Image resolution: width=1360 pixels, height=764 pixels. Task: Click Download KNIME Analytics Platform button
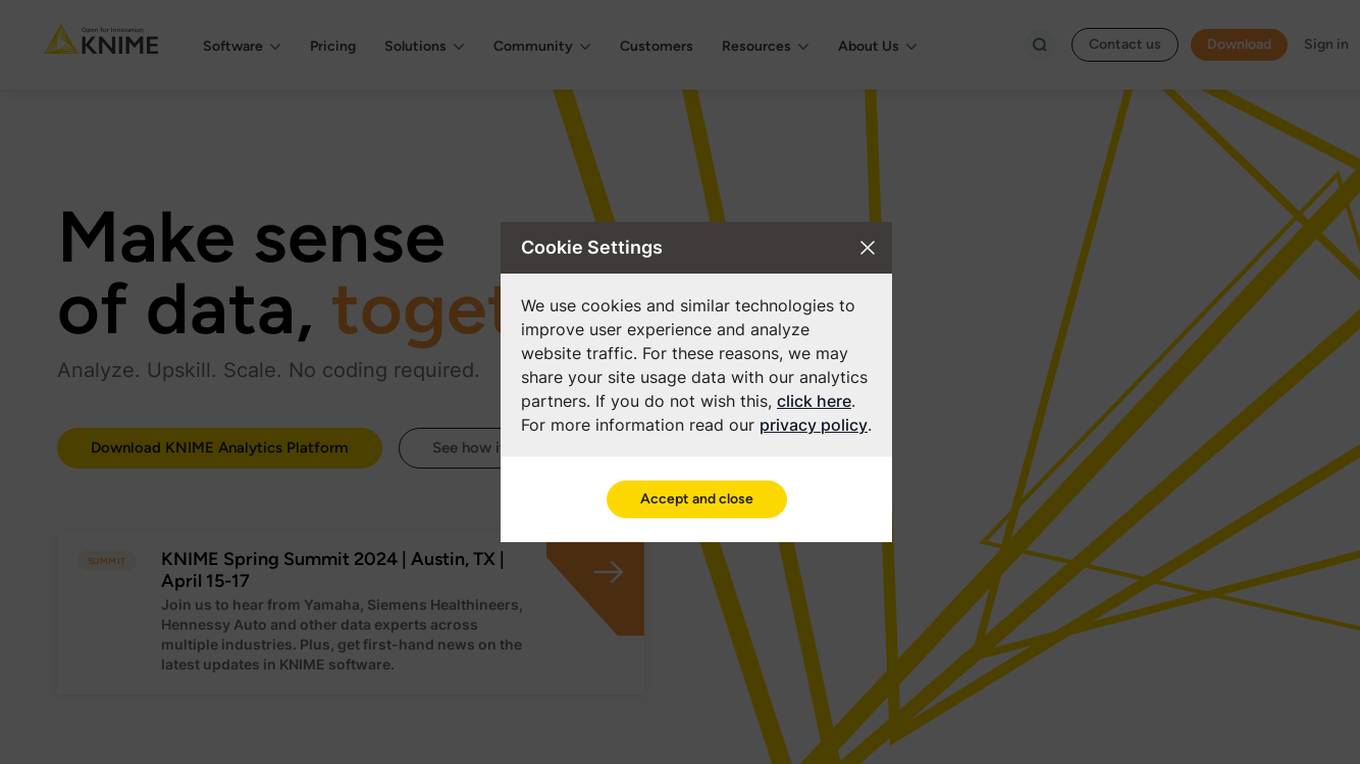(220, 448)
